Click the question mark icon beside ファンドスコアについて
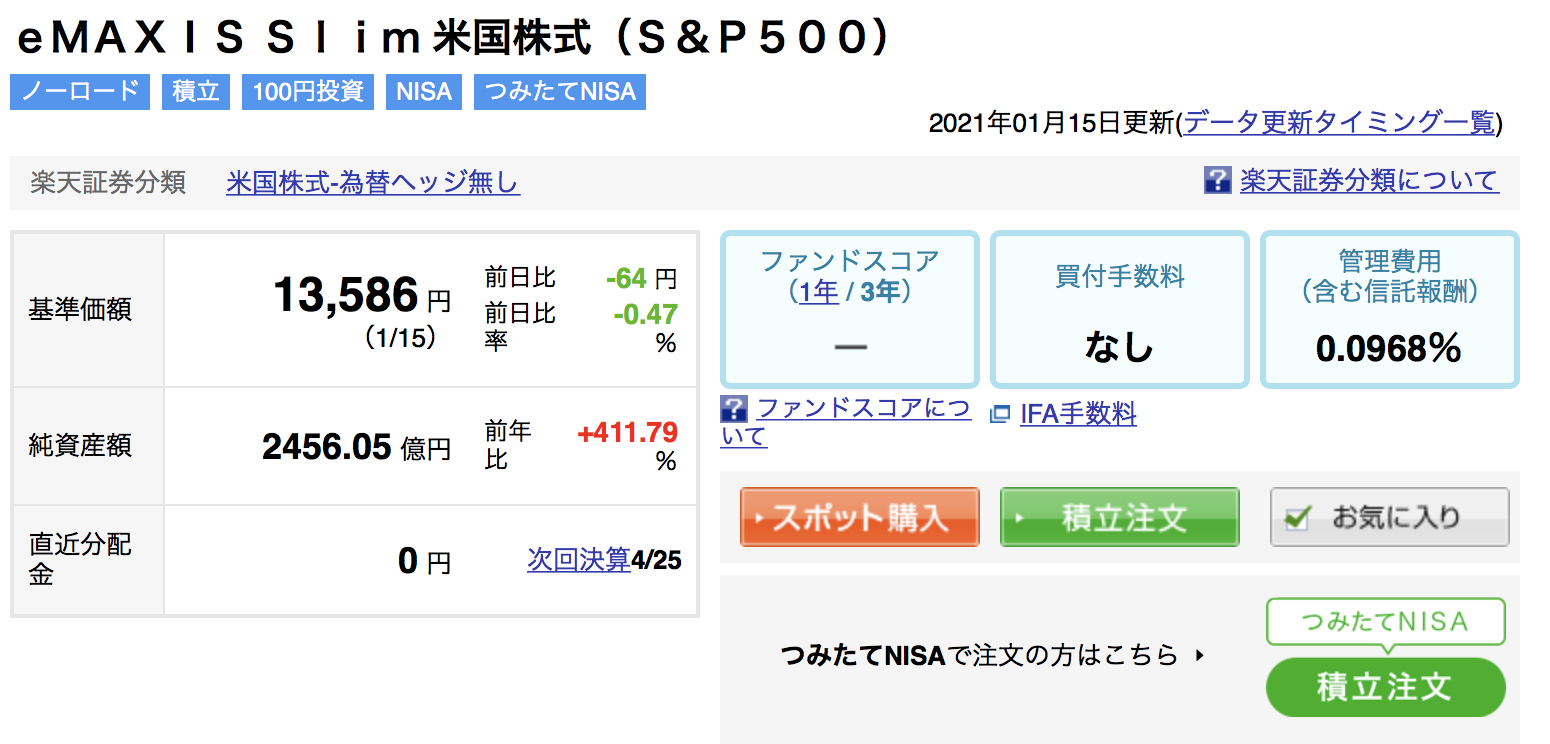The height and width of the screenshot is (744, 1550). click(734, 408)
